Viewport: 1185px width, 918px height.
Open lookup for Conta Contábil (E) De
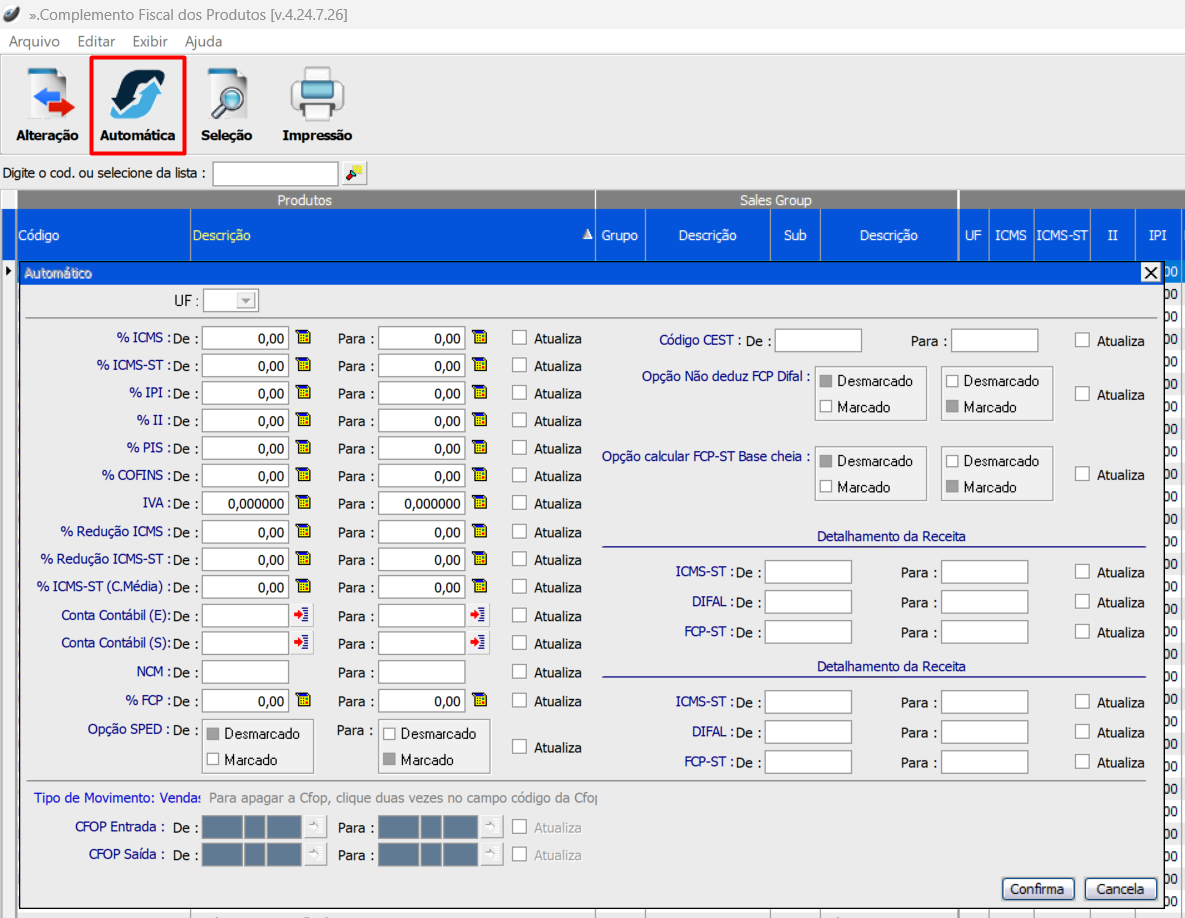pyautogui.click(x=302, y=615)
